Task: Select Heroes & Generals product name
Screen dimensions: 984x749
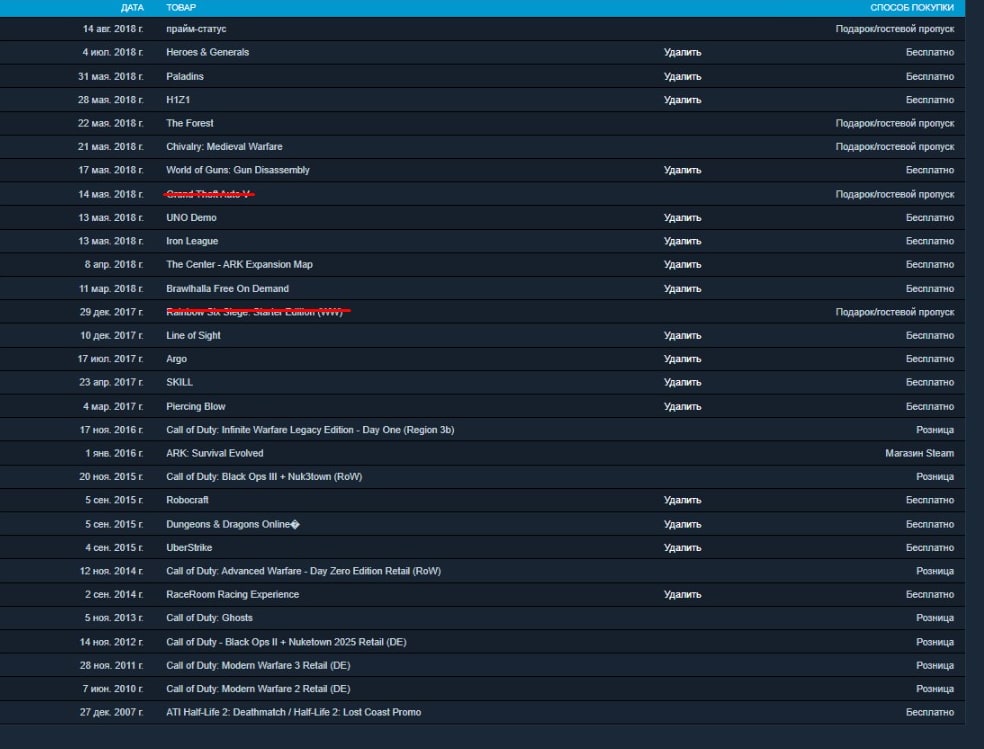Action: [x=208, y=53]
